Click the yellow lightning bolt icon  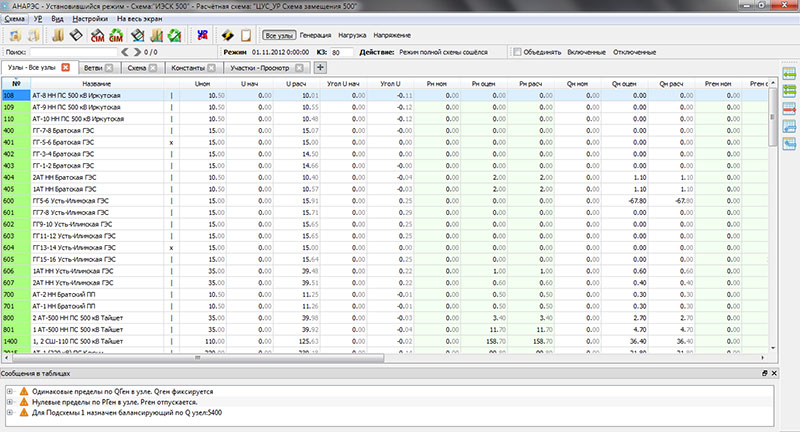pyautogui.click(x=228, y=35)
